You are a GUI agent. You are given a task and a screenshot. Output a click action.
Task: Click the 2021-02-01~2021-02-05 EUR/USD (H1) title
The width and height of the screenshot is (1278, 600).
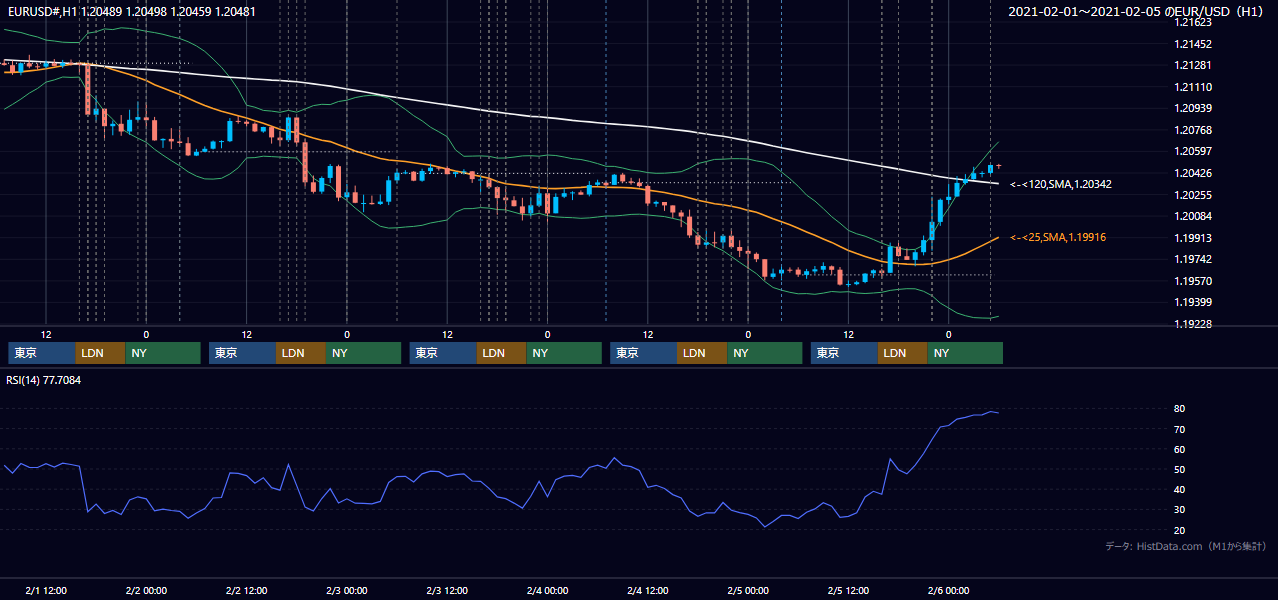pyautogui.click(x=1137, y=12)
